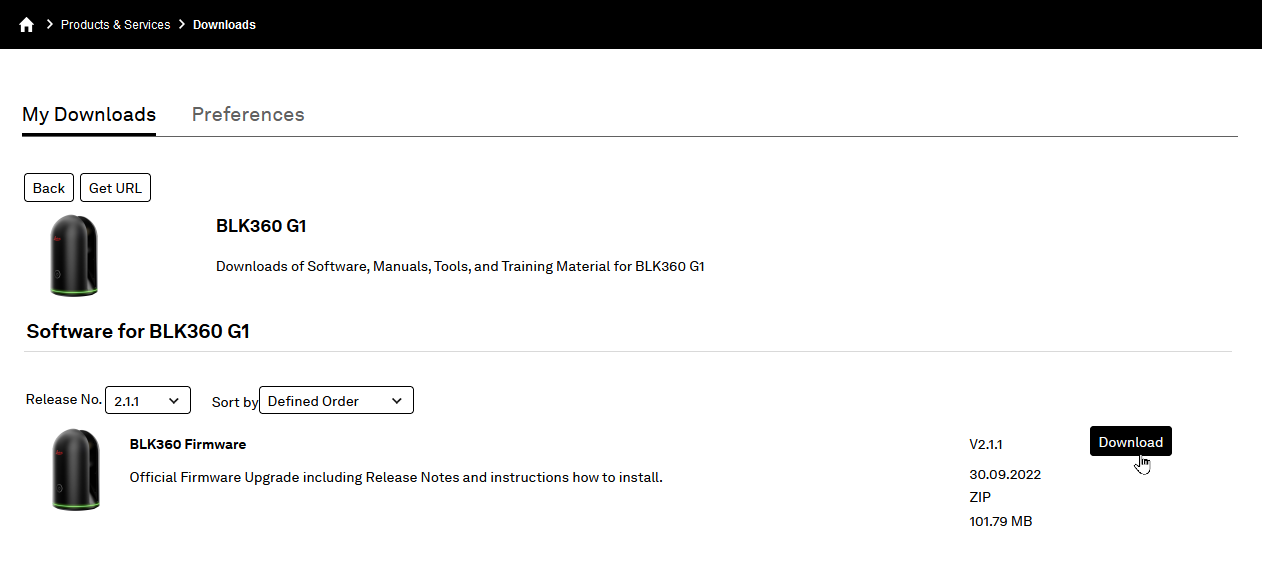
Task: Select the BLK360 Firmware scanner thumbnail
Action: pos(76,470)
